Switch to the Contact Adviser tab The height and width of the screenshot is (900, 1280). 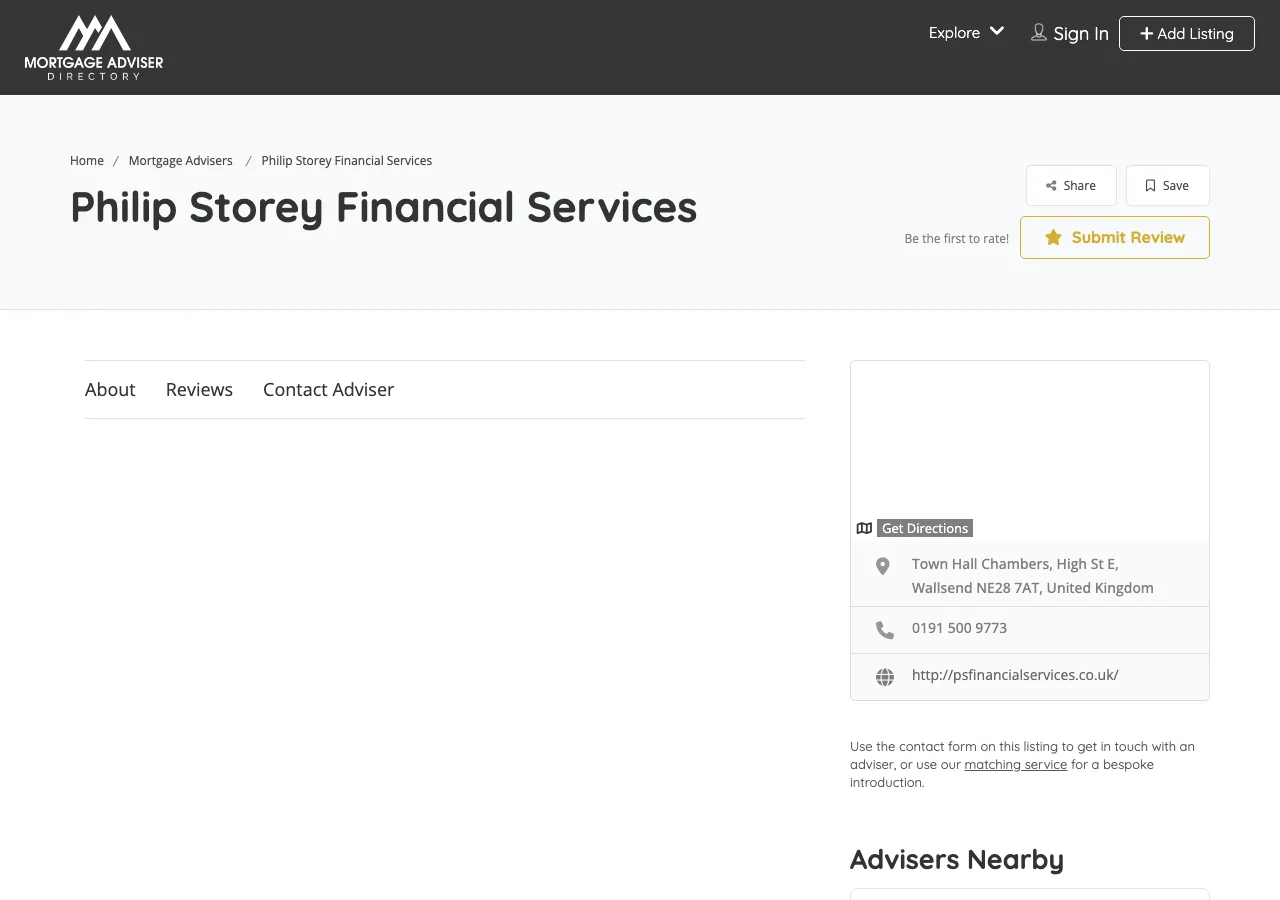pyautogui.click(x=328, y=389)
